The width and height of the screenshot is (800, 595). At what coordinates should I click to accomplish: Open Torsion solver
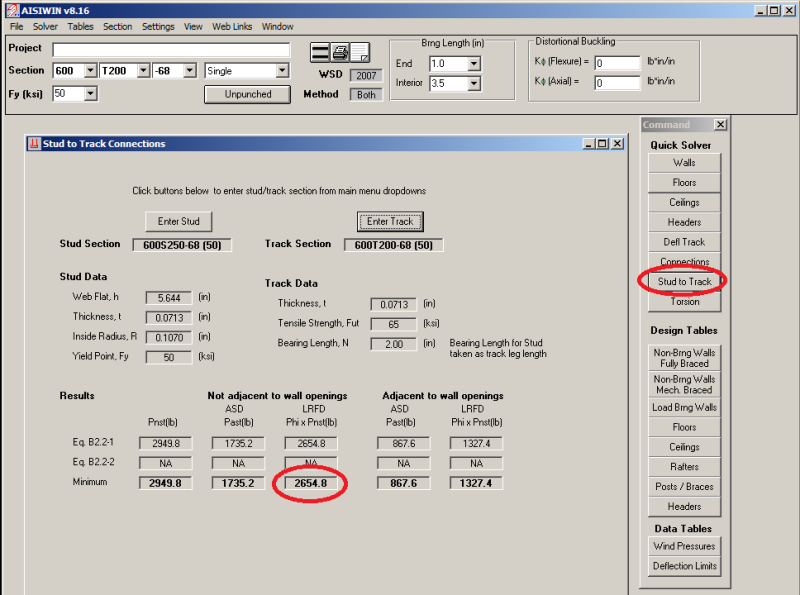tap(684, 302)
